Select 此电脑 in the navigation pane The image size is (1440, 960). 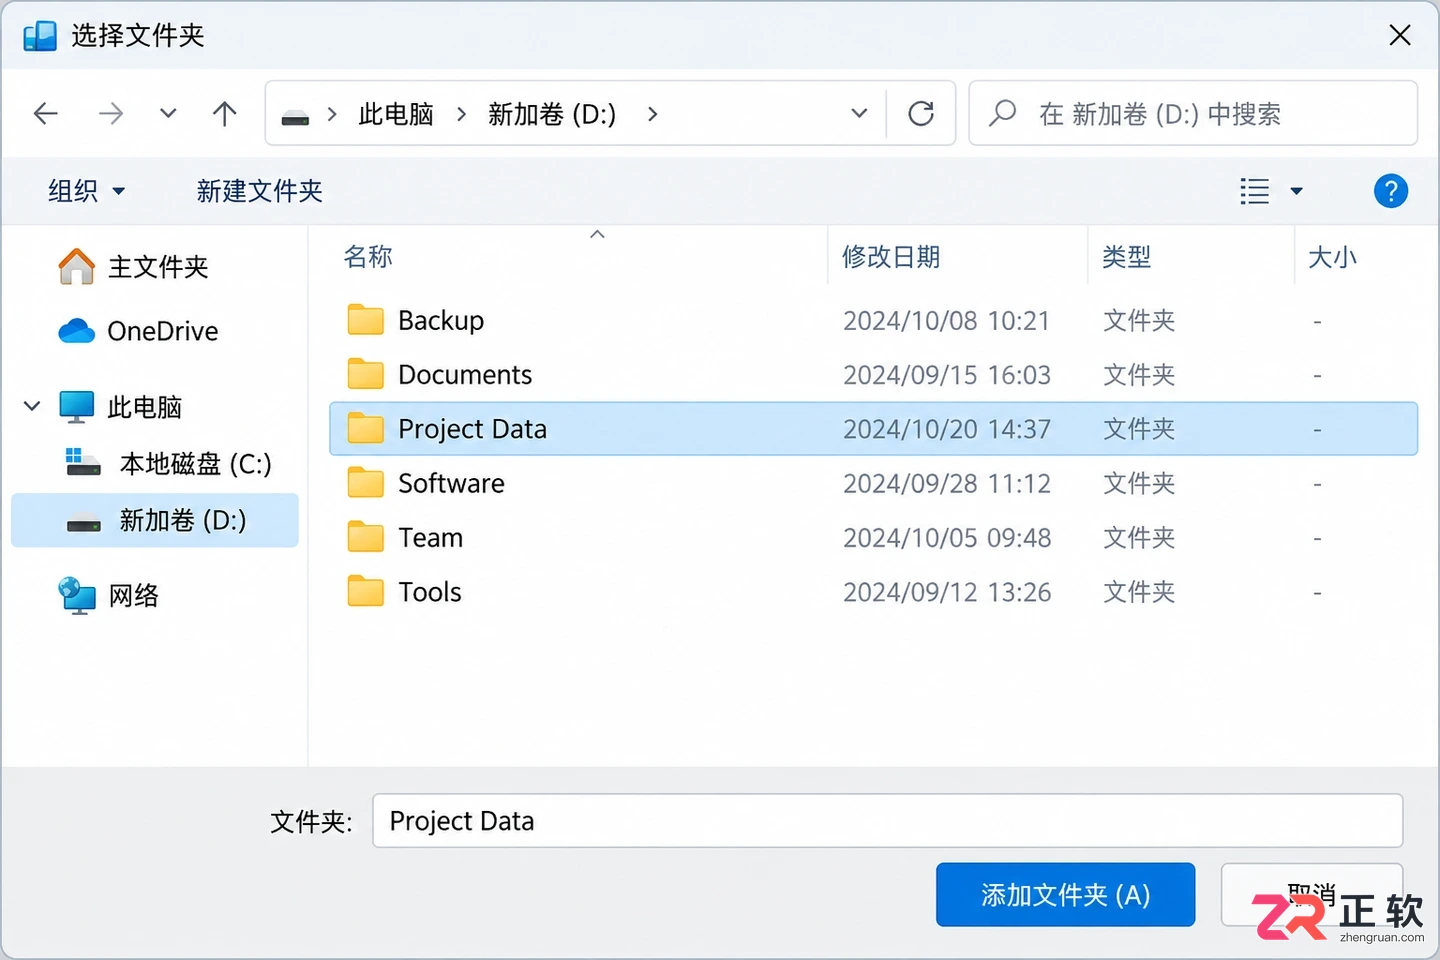click(121, 407)
